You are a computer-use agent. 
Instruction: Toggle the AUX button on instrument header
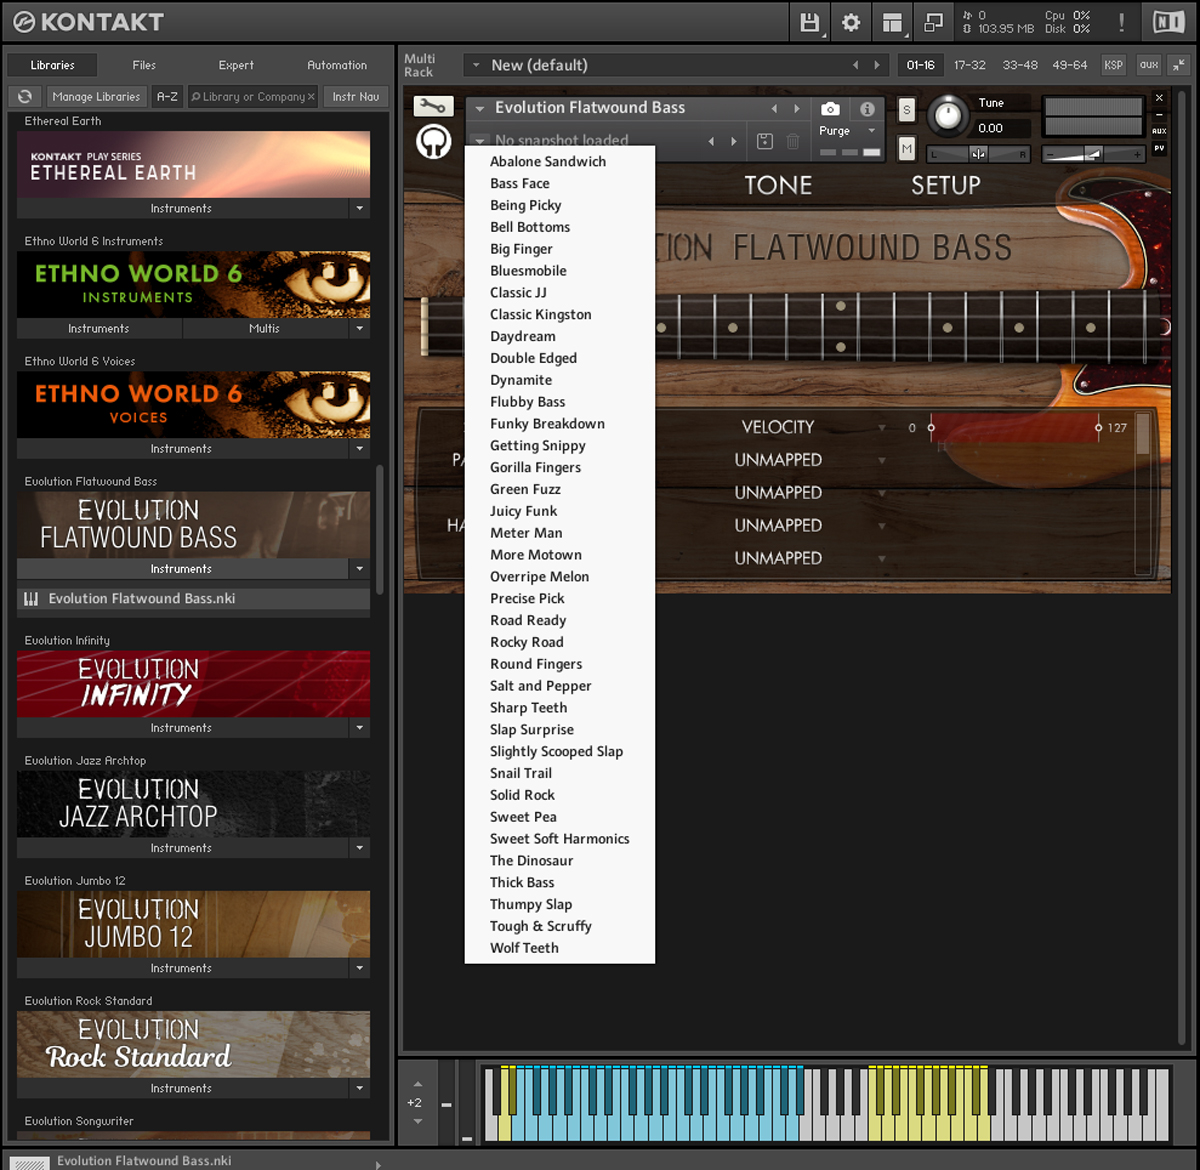(1159, 131)
